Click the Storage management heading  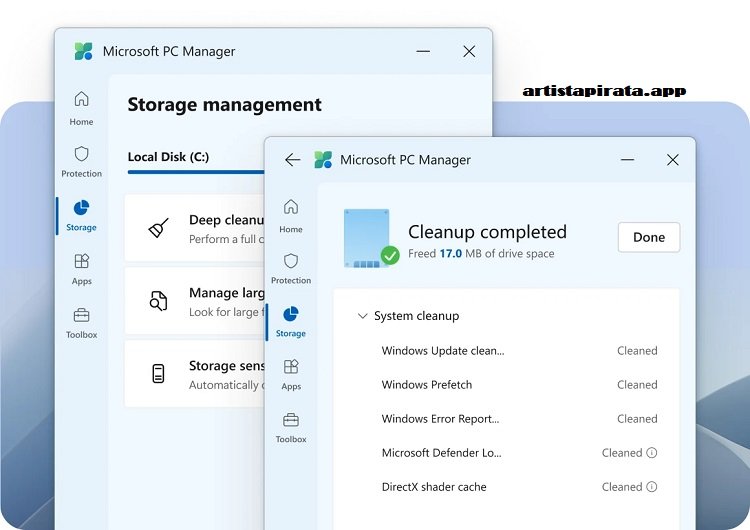point(224,105)
